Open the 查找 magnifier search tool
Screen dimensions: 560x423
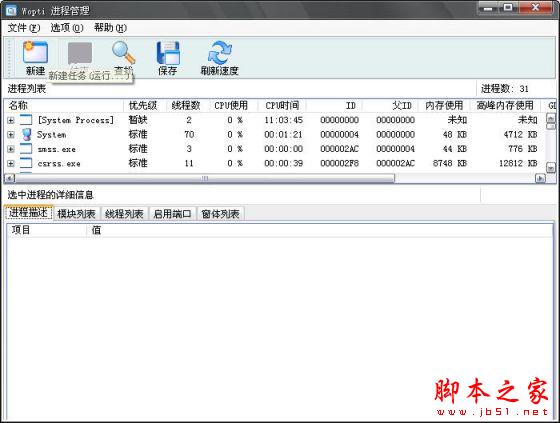[124, 53]
